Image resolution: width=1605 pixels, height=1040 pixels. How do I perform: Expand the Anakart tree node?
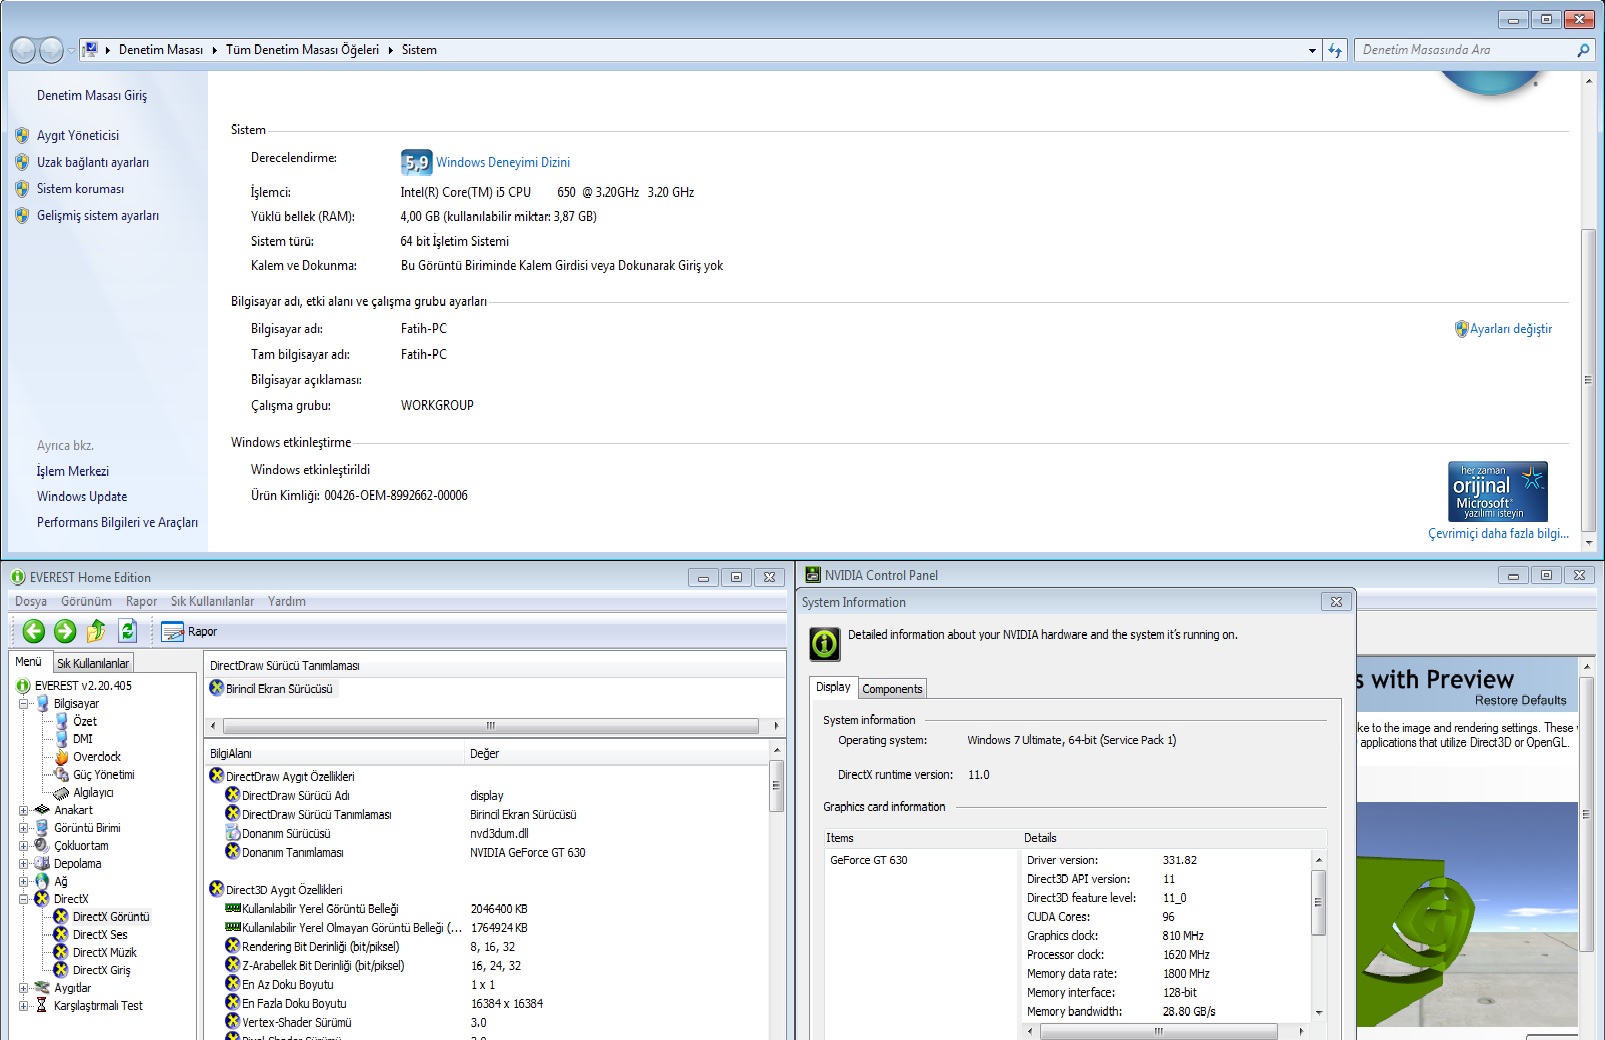(x=23, y=811)
